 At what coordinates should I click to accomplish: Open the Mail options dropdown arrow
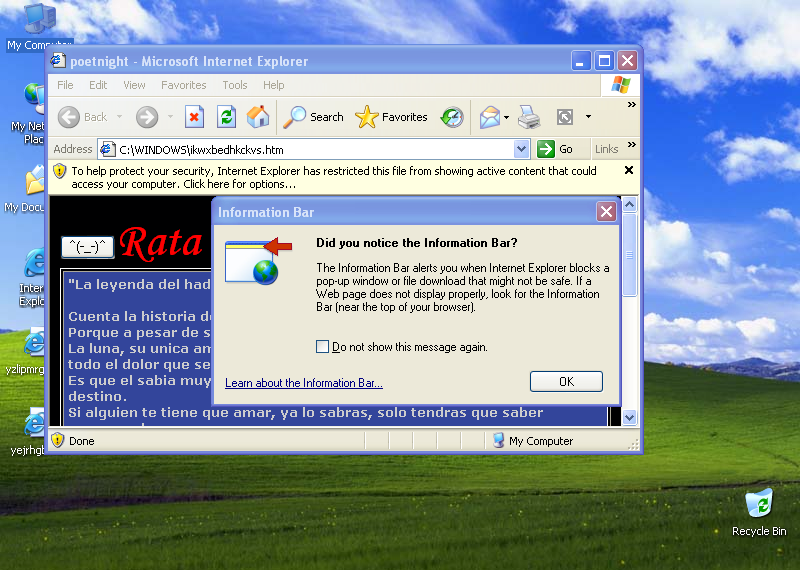[x=506, y=117]
